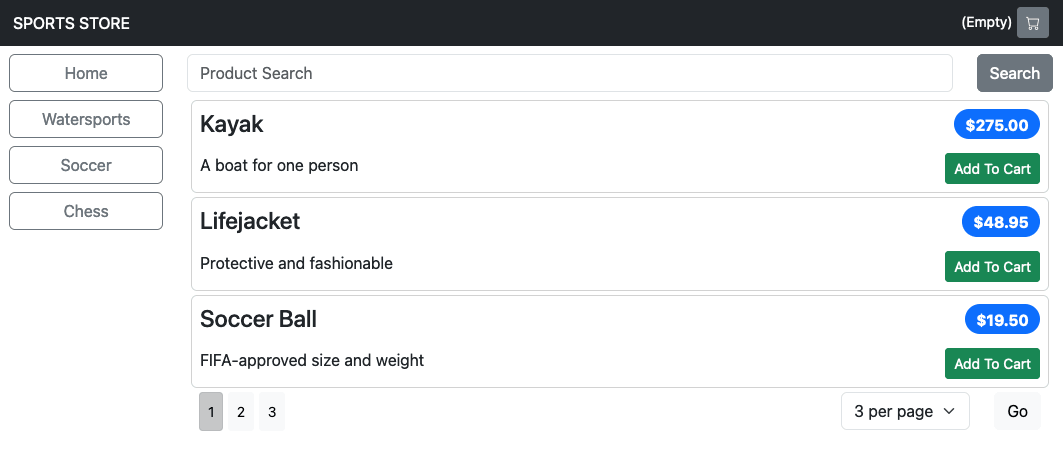
Task: Click the Soccer Ball $19.50 price badge
Action: (x=1002, y=319)
